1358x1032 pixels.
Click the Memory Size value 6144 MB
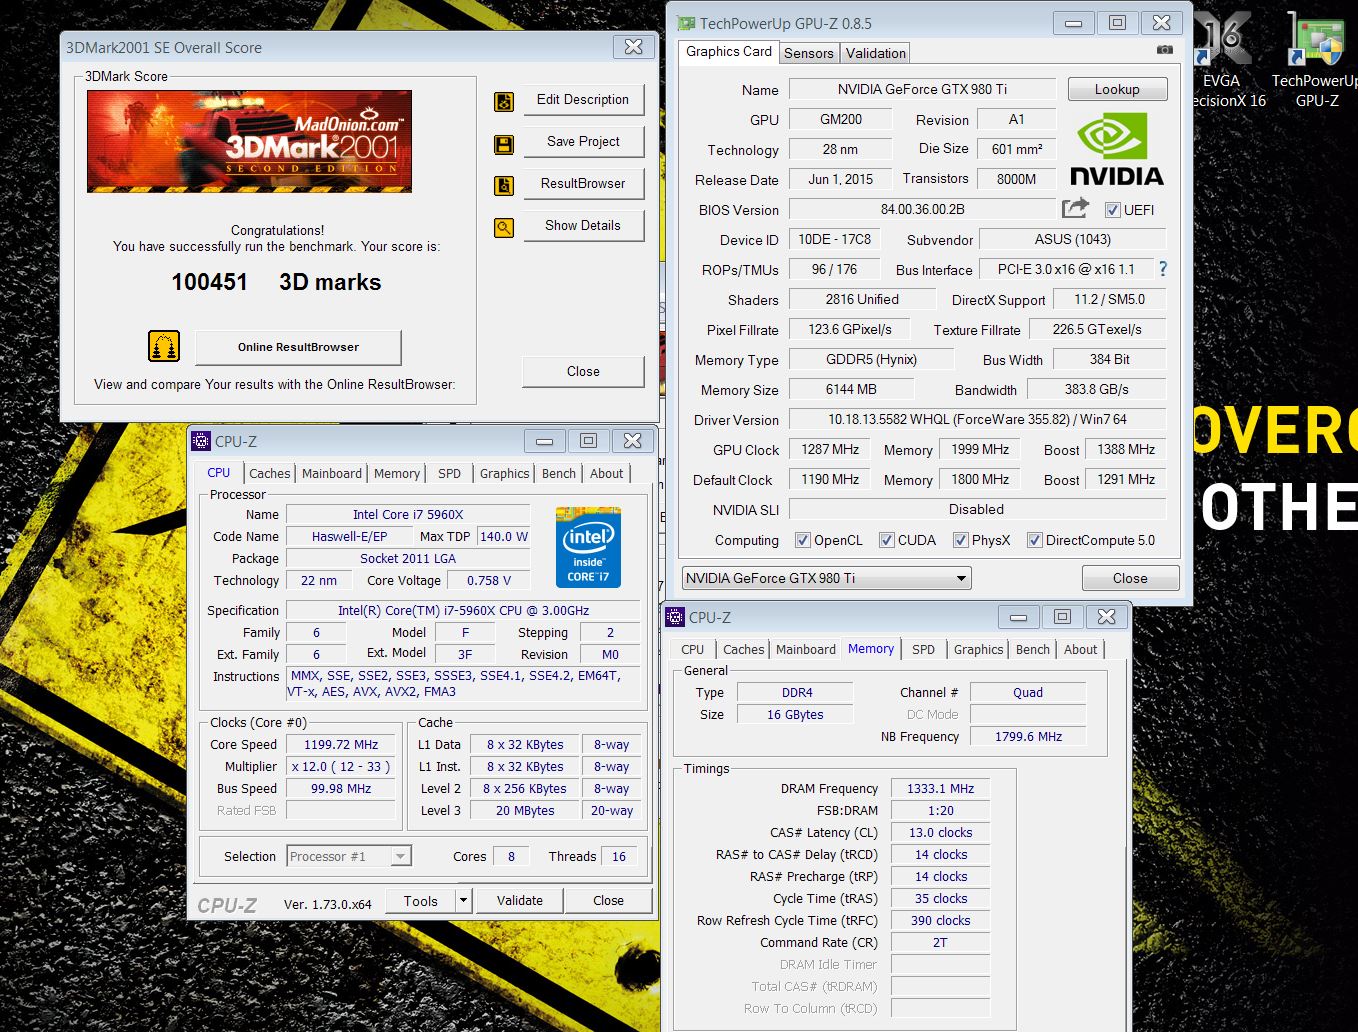click(x=851, y=389)
